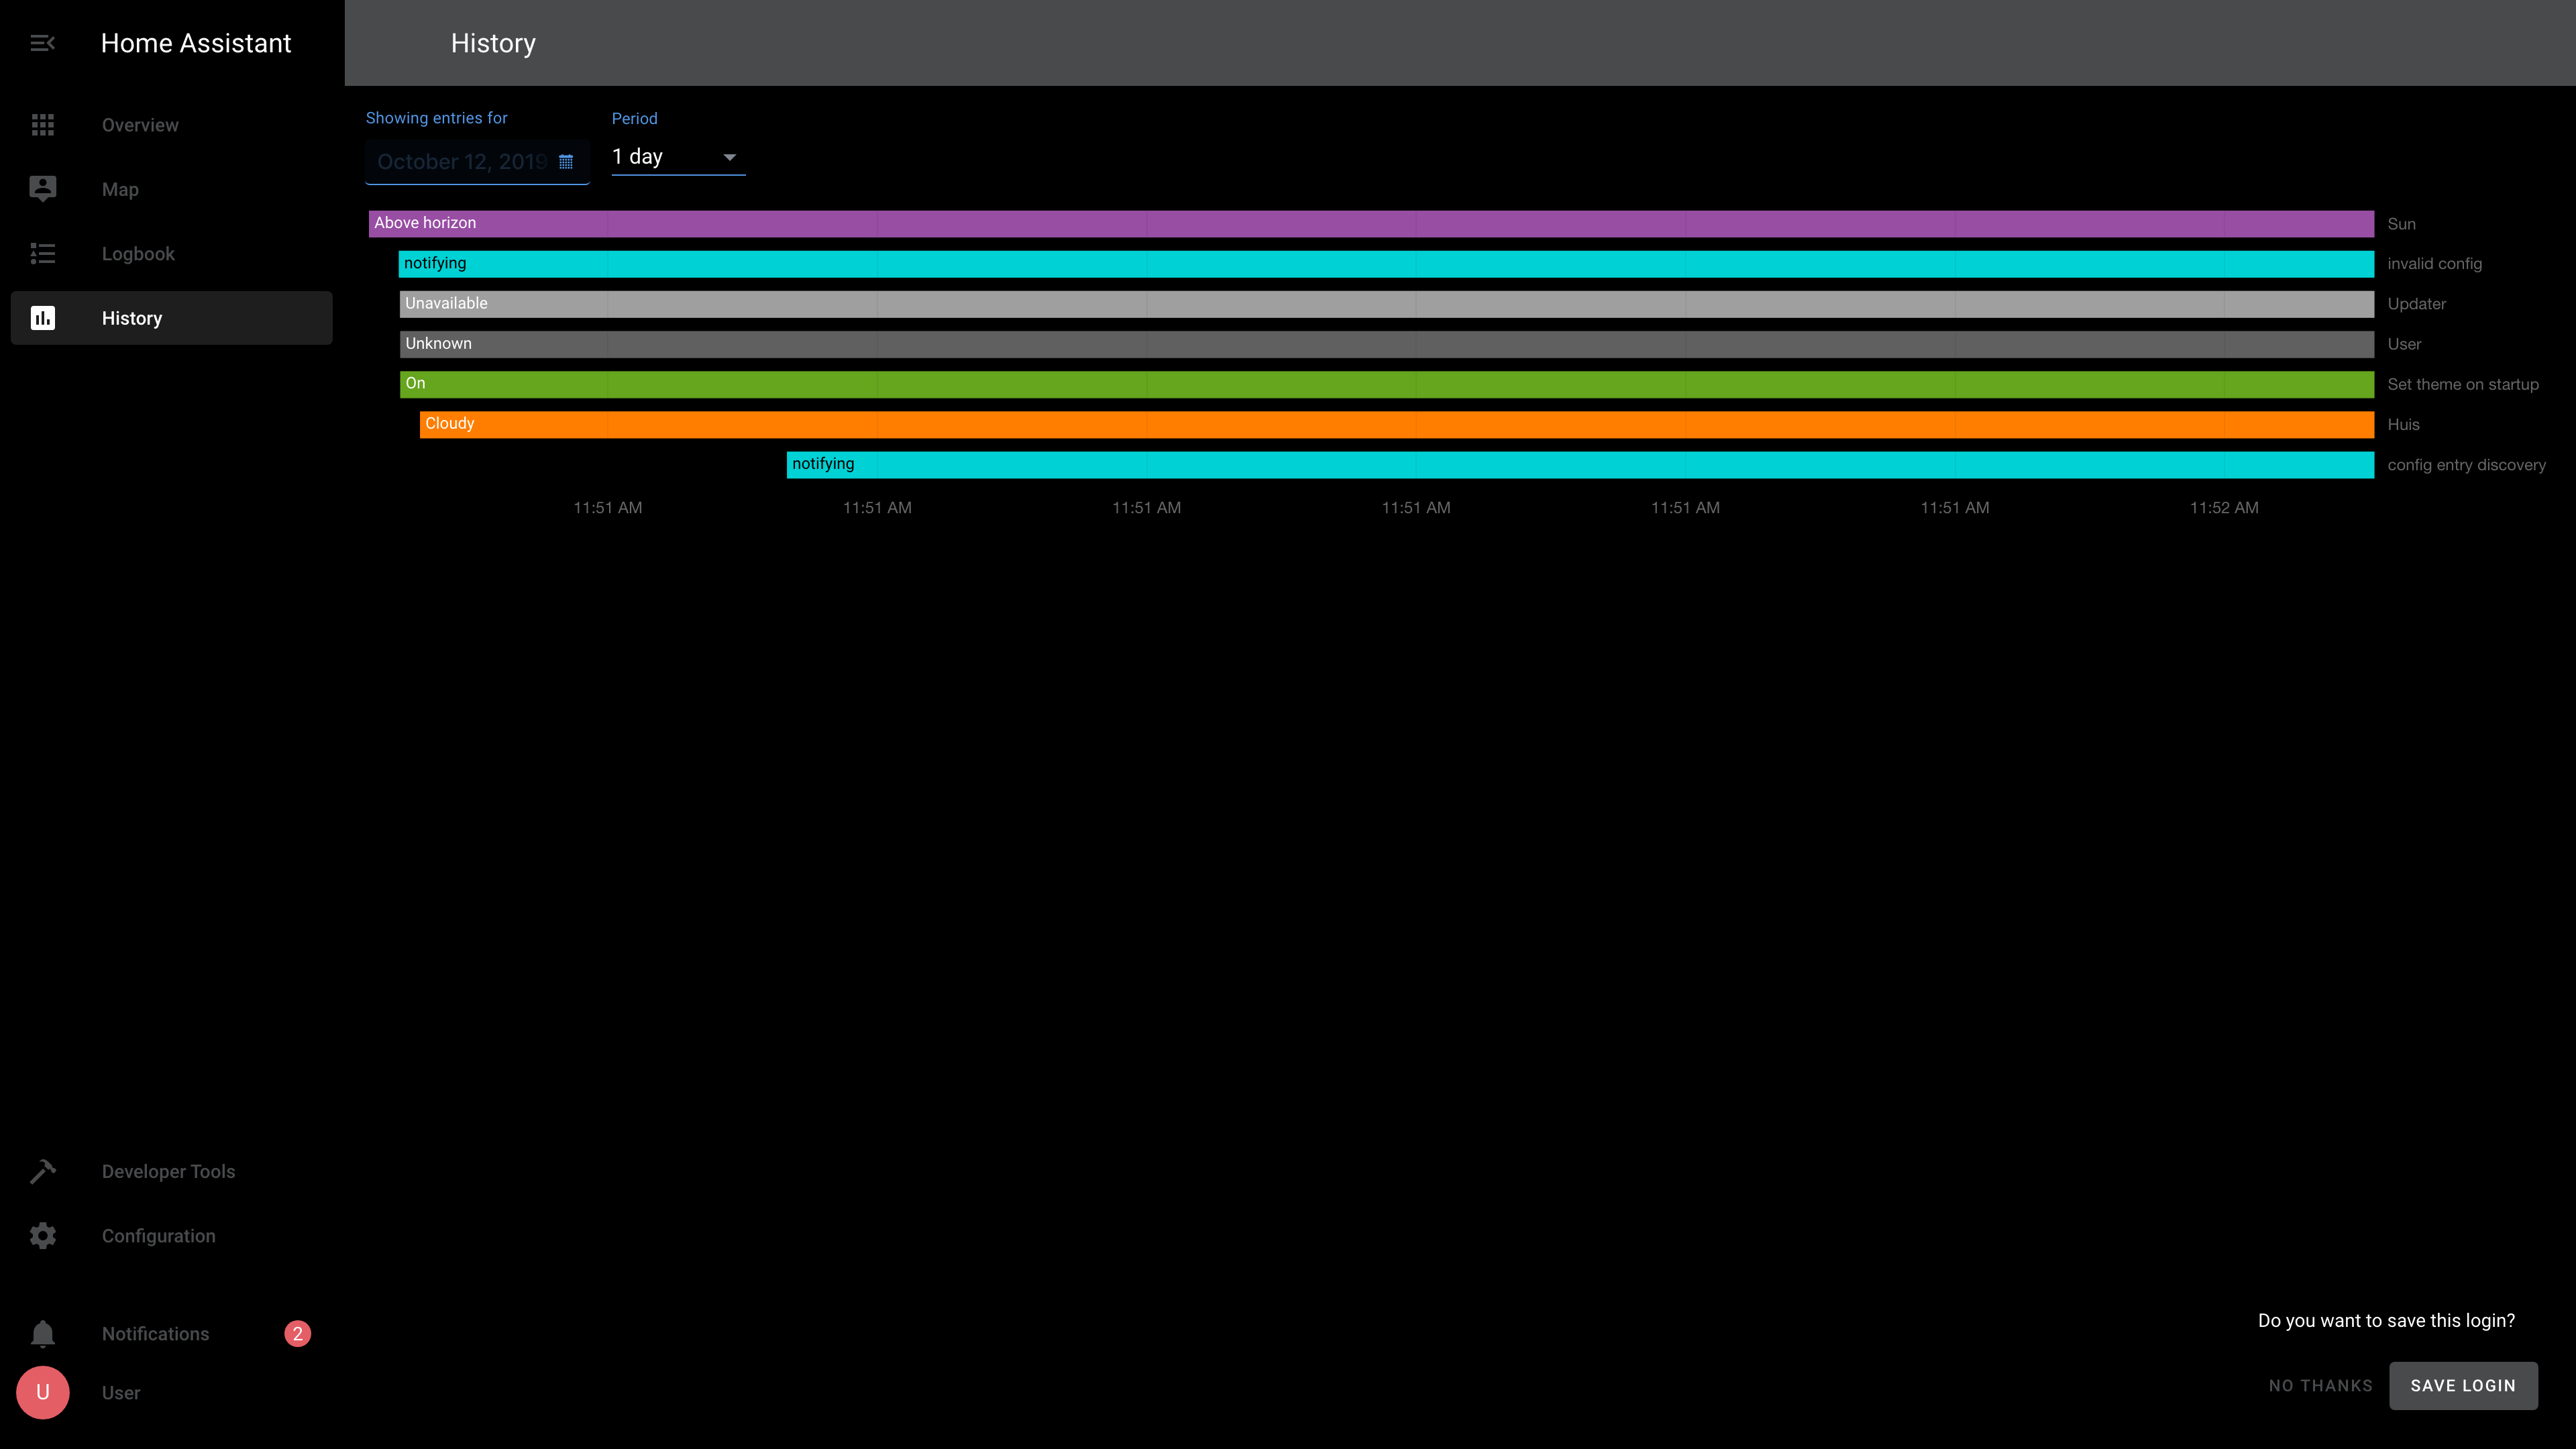2576x1449 pixels.
Task: Click the green On theme bar
Action: (x=1386, y=384)
